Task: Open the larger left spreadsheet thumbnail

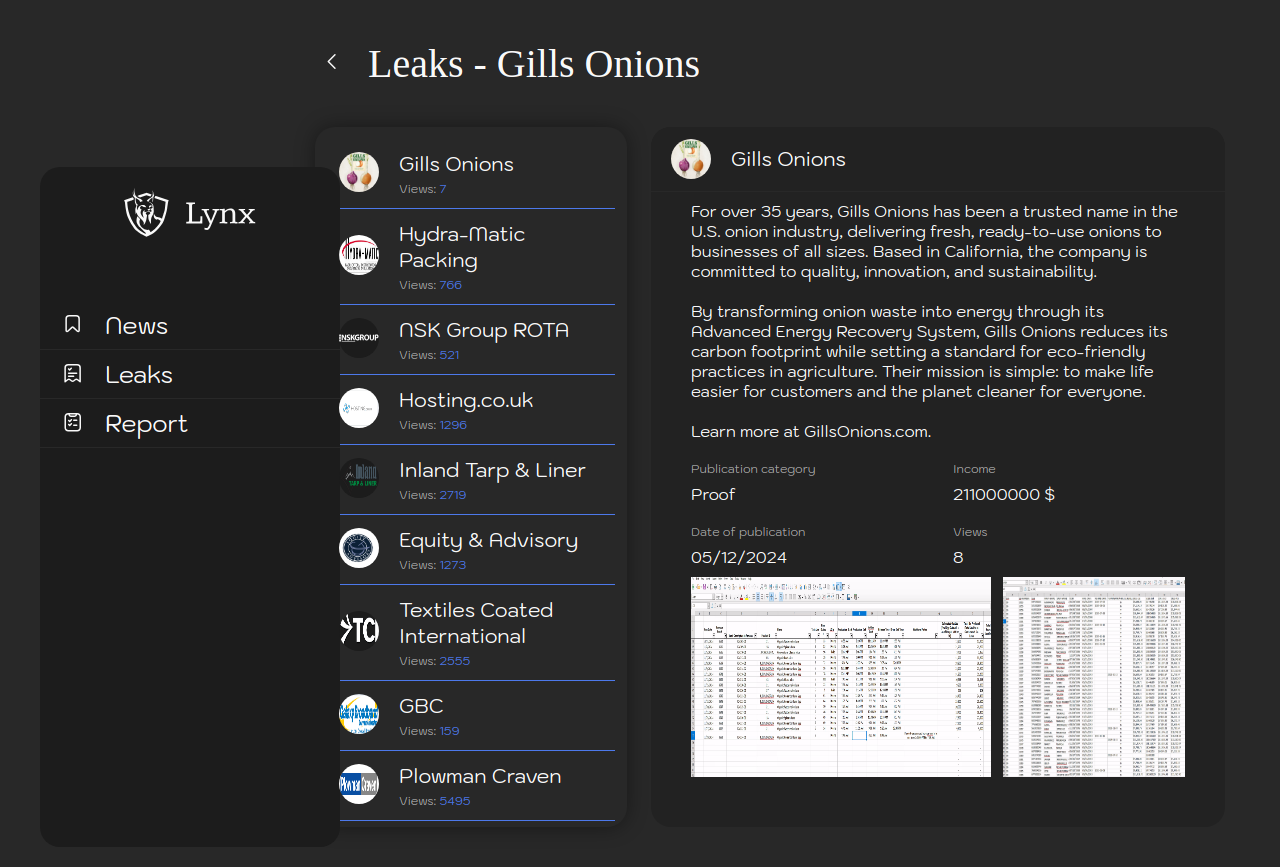Action: (840, 676)
